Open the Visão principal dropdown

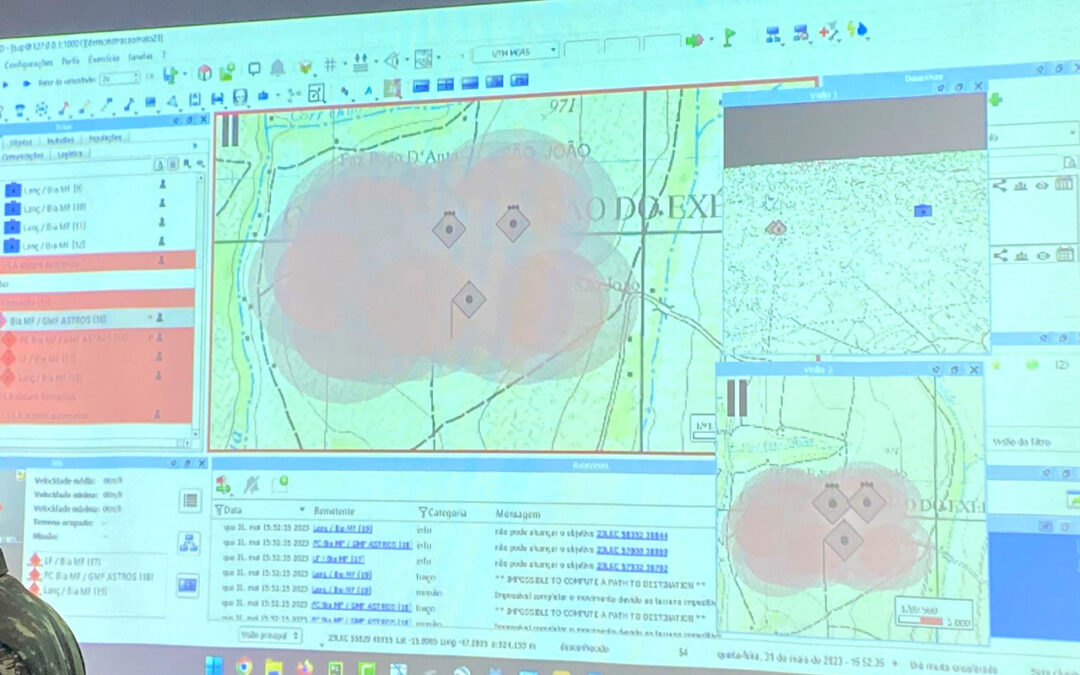pyautogui.click(x=270, y=634)
